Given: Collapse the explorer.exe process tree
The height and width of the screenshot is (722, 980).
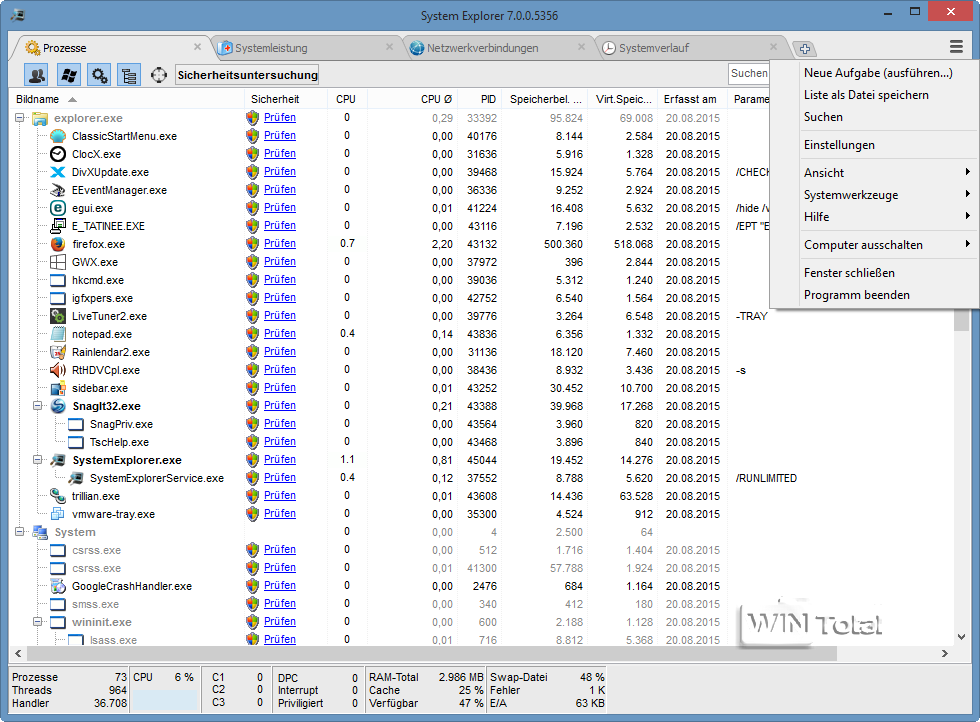Looking at the screenshot, I should 20,118.
